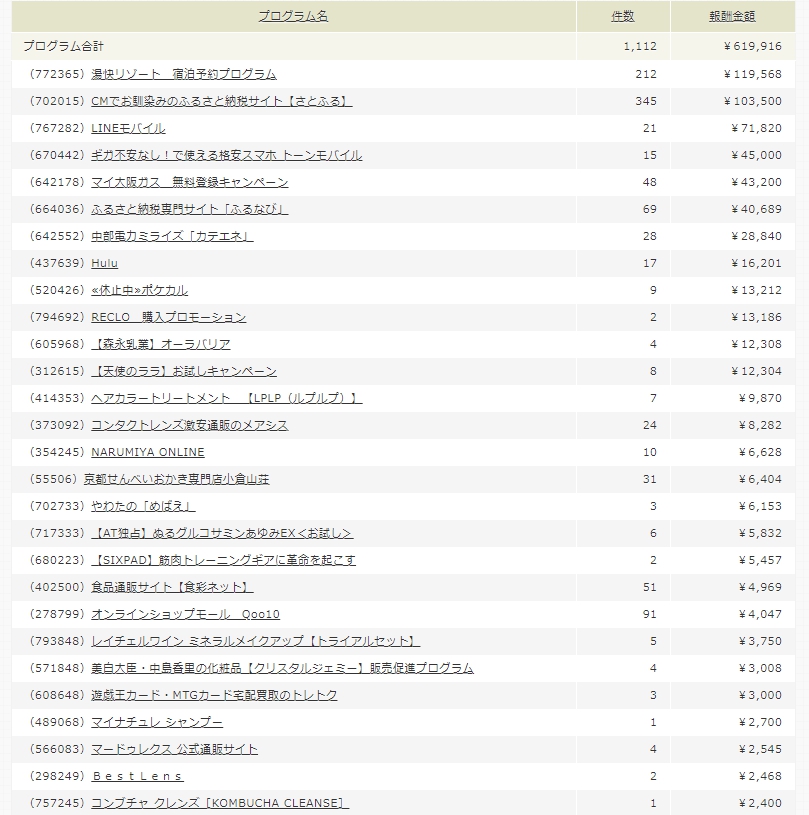The image size is (809, 815).
Task: Click the count 91 for Qoo10
Action: tap(650, 615)
